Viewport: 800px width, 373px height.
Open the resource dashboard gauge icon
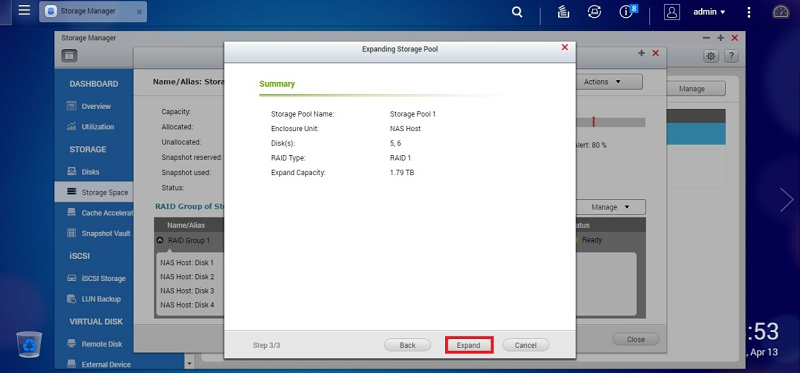(x=781, y=12)
